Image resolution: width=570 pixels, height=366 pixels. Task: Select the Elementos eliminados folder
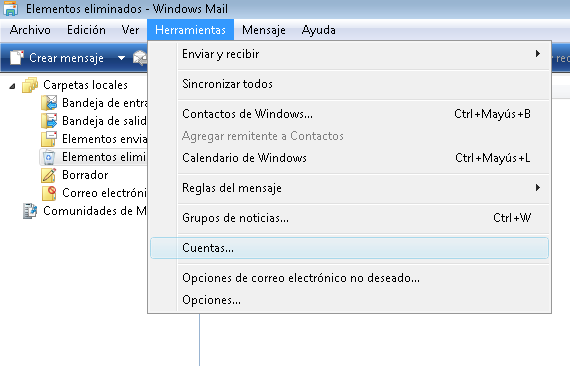click(104, 157)
